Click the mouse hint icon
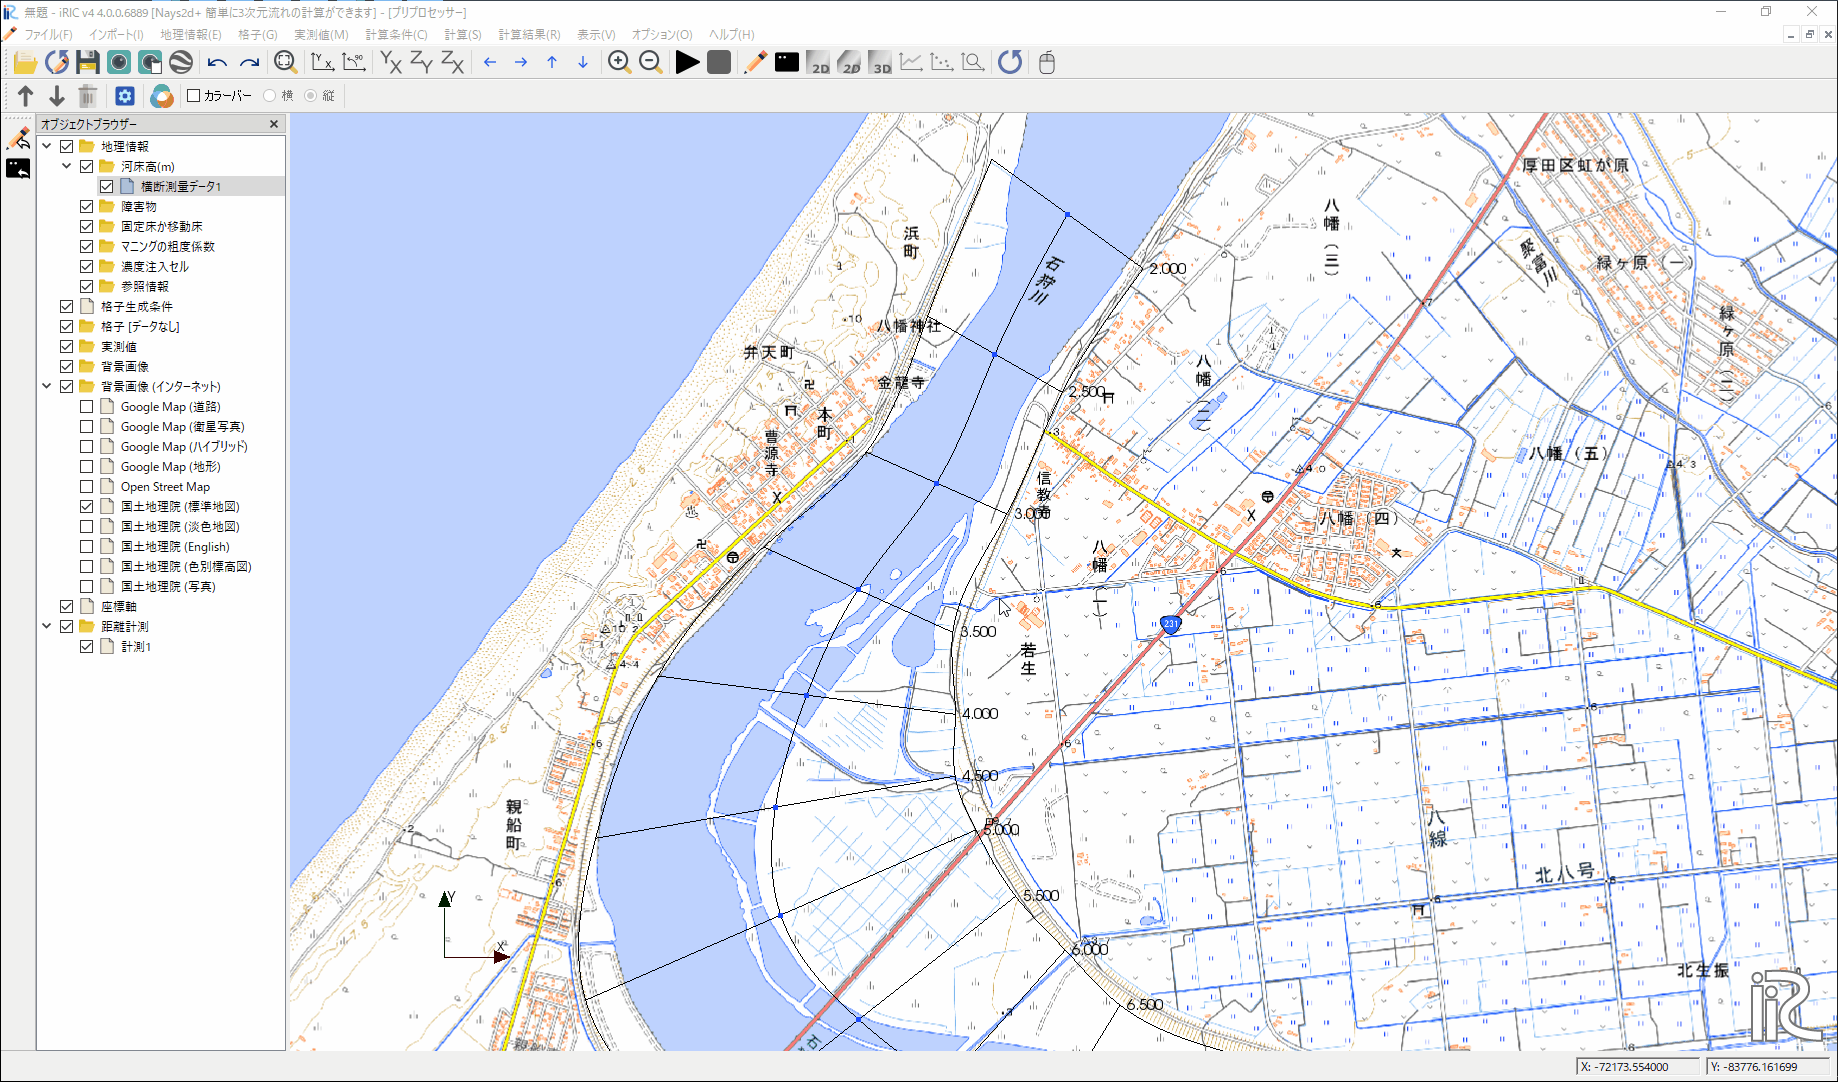Viewport: 1838px width, 1082px height. [x=1047, y=62]
